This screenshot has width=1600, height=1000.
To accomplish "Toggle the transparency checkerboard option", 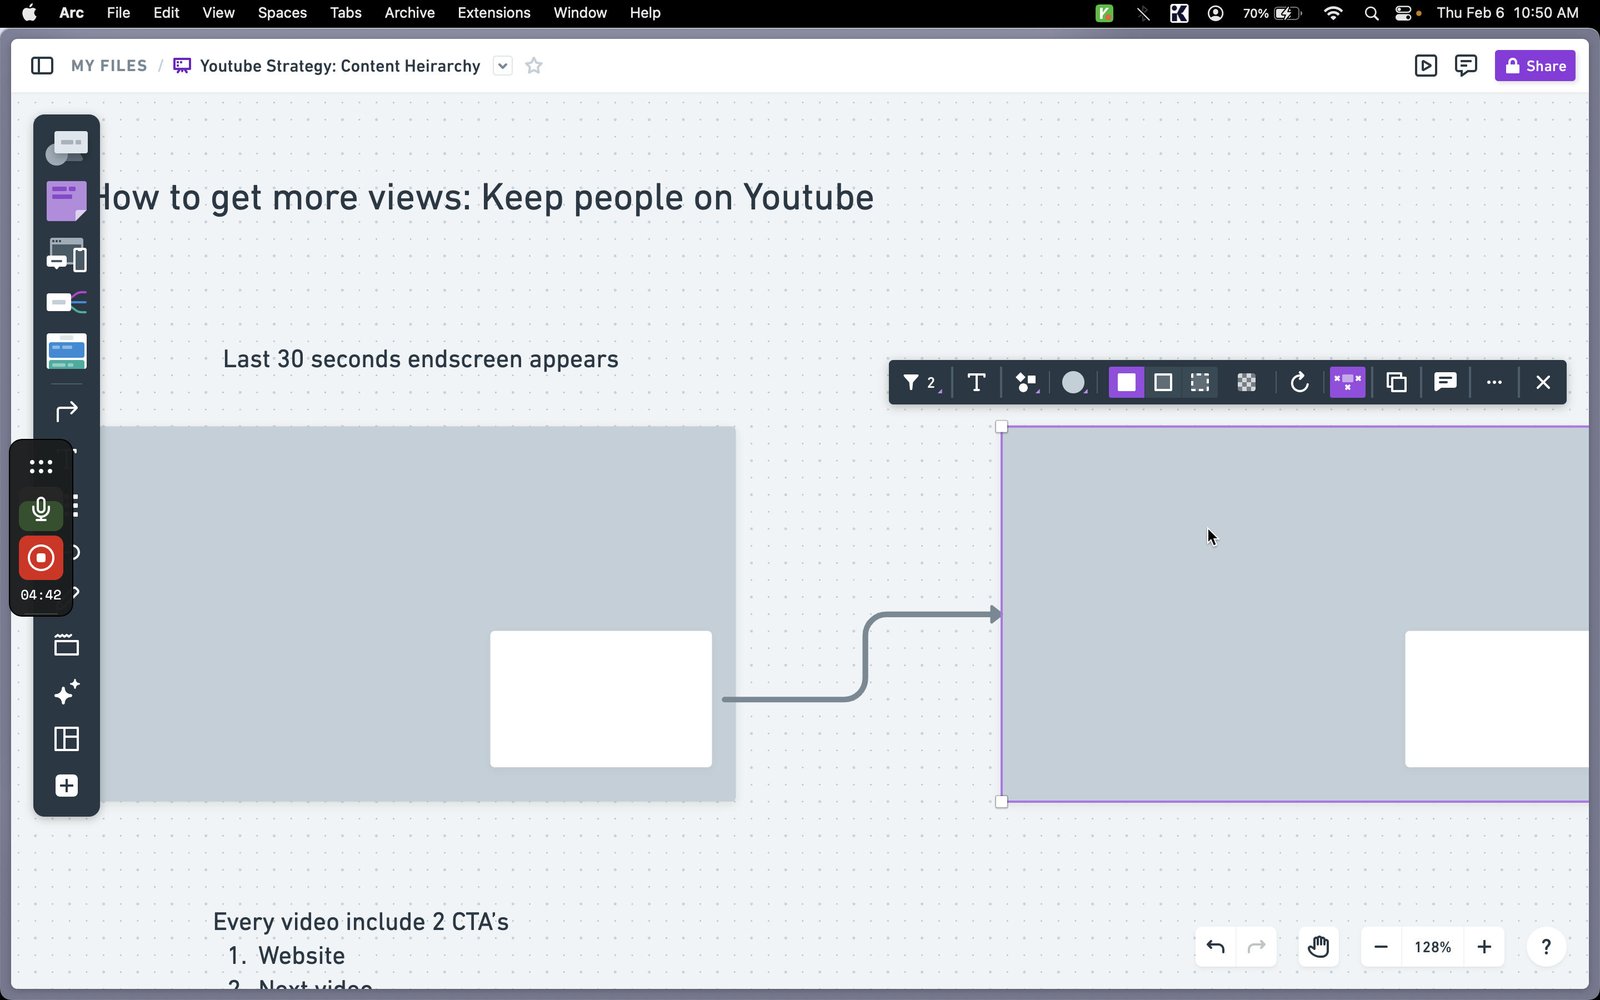I will pyautogui.click(x=1247, y=382).
